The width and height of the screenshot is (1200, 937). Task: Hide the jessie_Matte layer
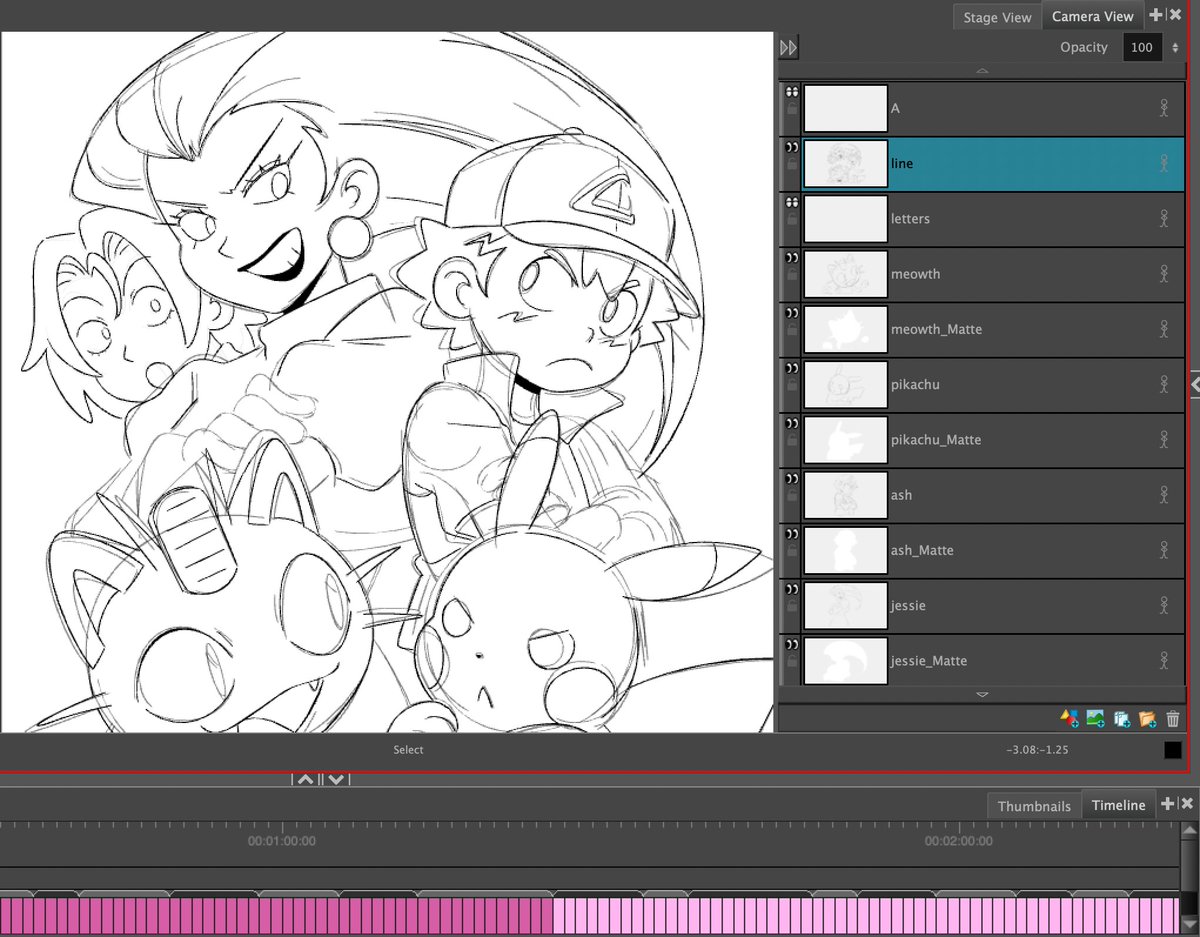792,644
